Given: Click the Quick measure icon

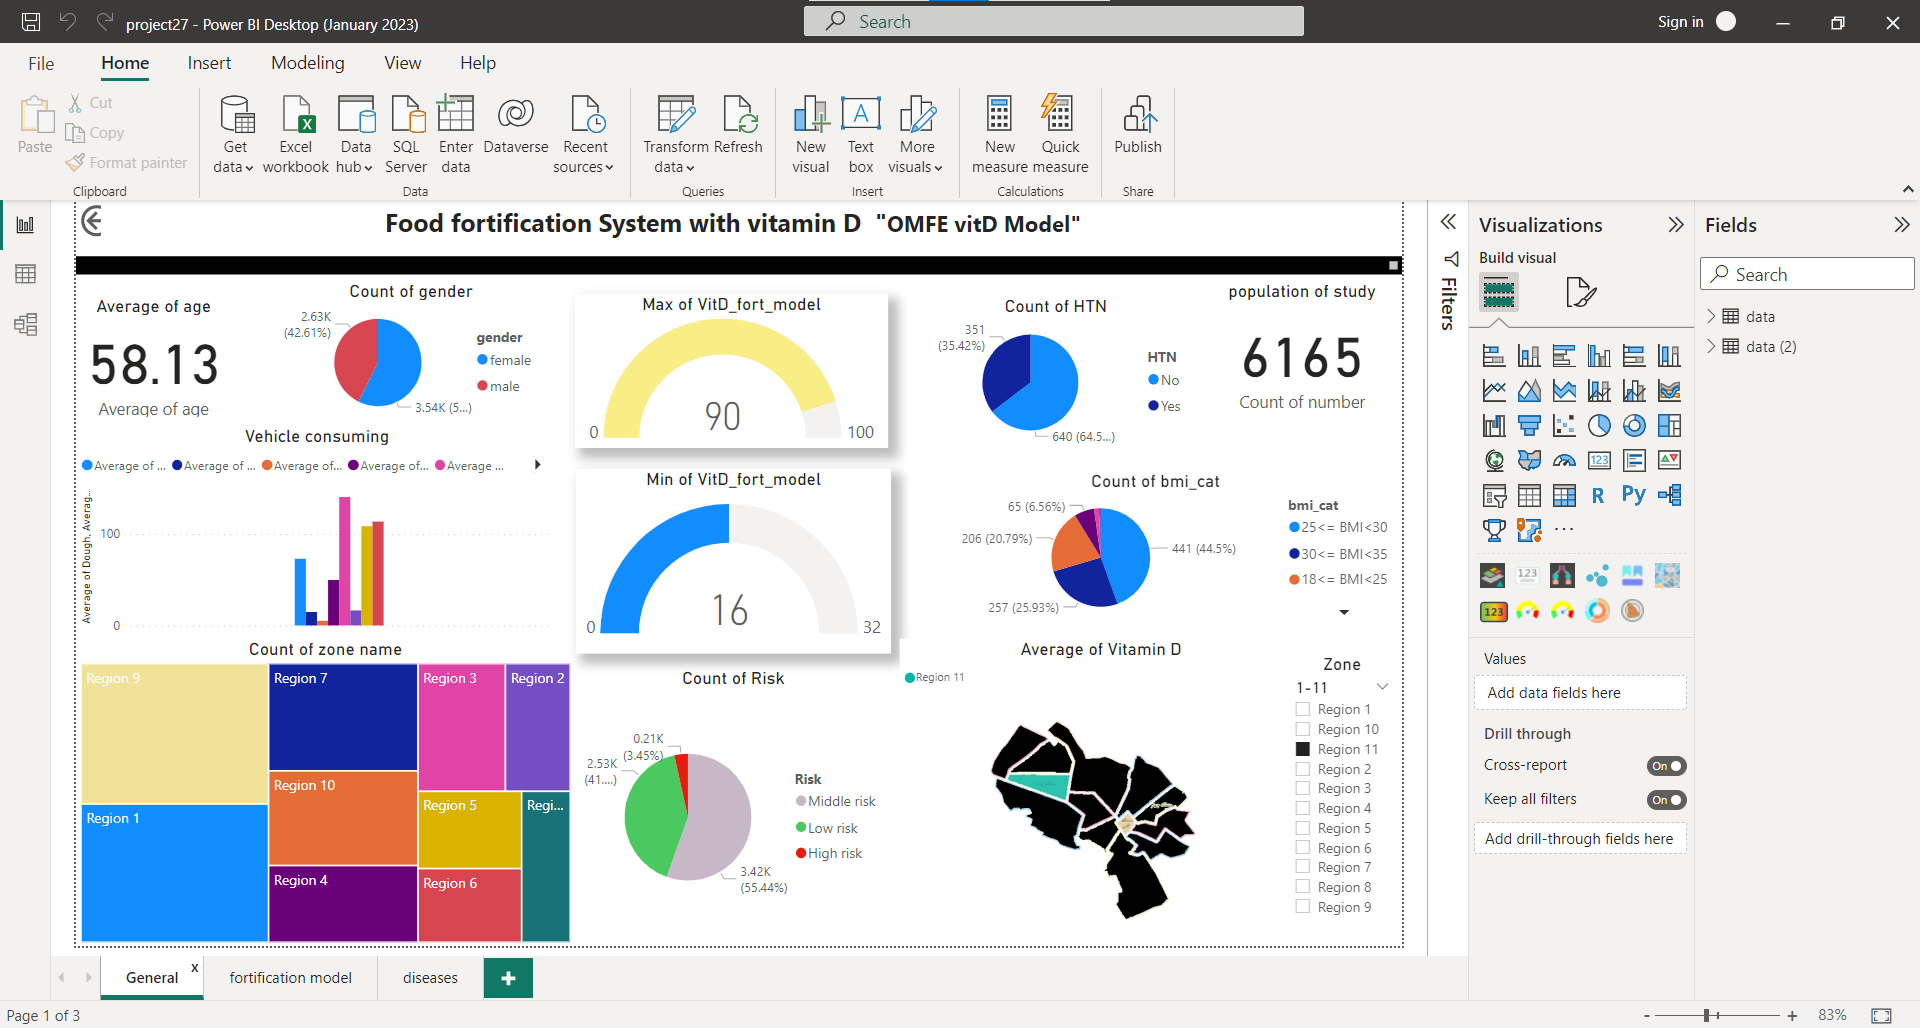Looking at the screenshot, I should [1058, 115].
